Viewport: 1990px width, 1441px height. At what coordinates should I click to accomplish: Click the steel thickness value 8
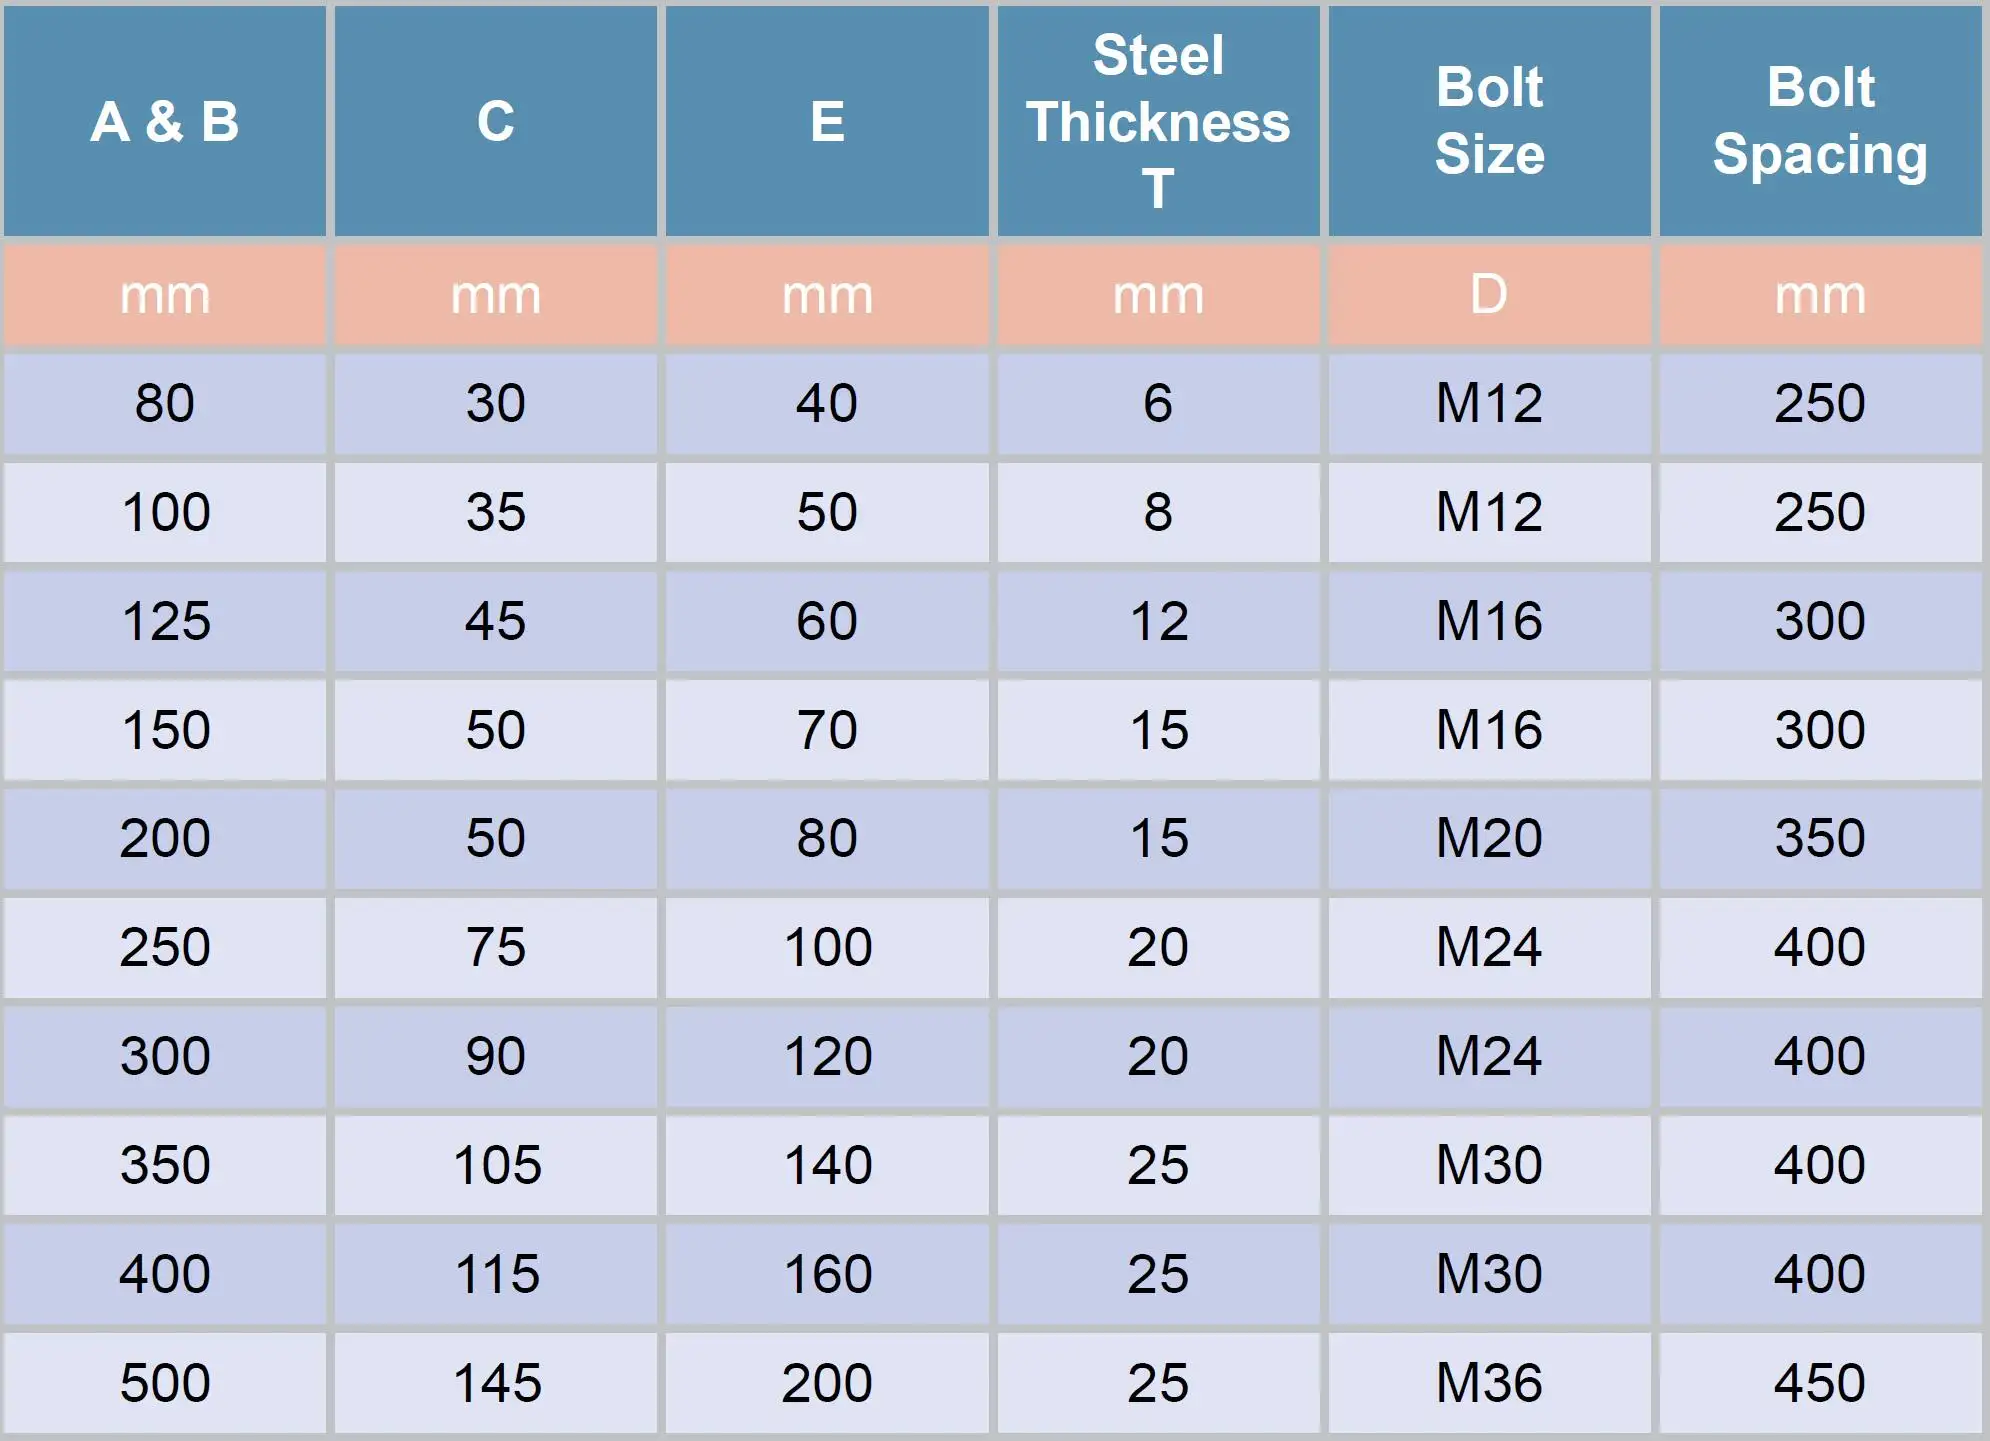point(1158,512)
